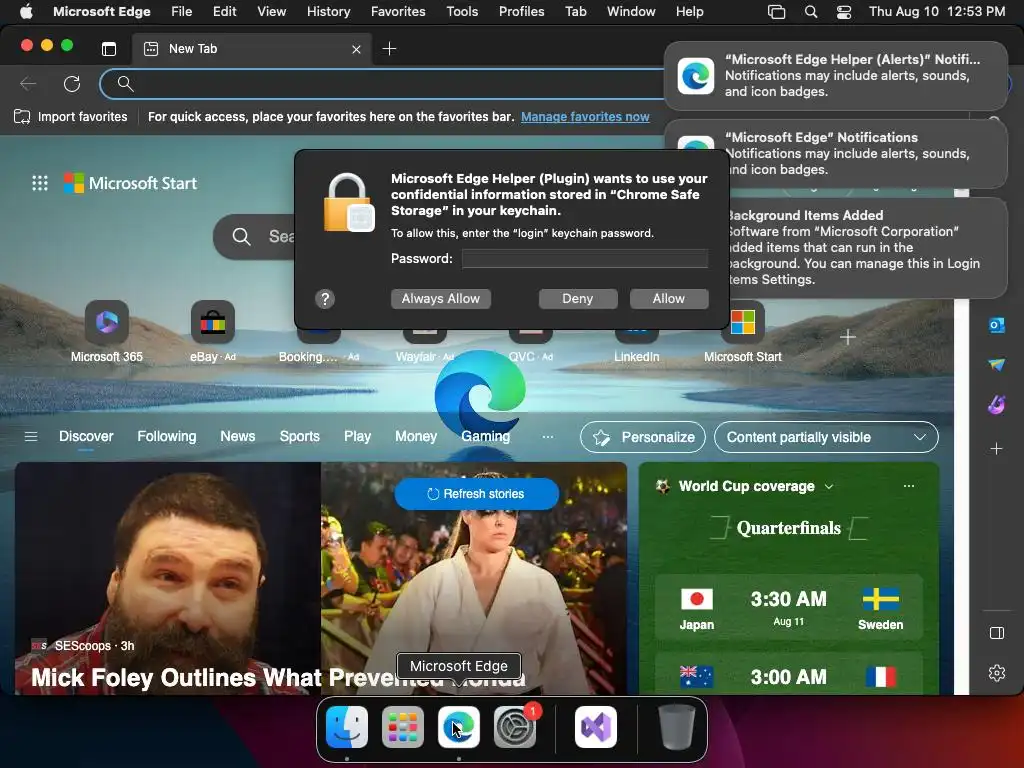Add a sidebar app with plus

pyautogui.click(x=997, y=449)
